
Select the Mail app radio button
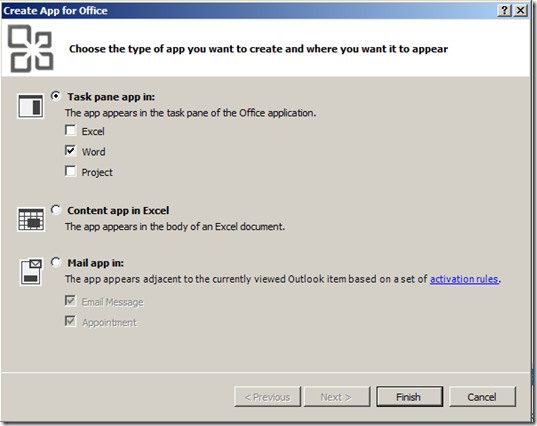(x=56, y=262)
